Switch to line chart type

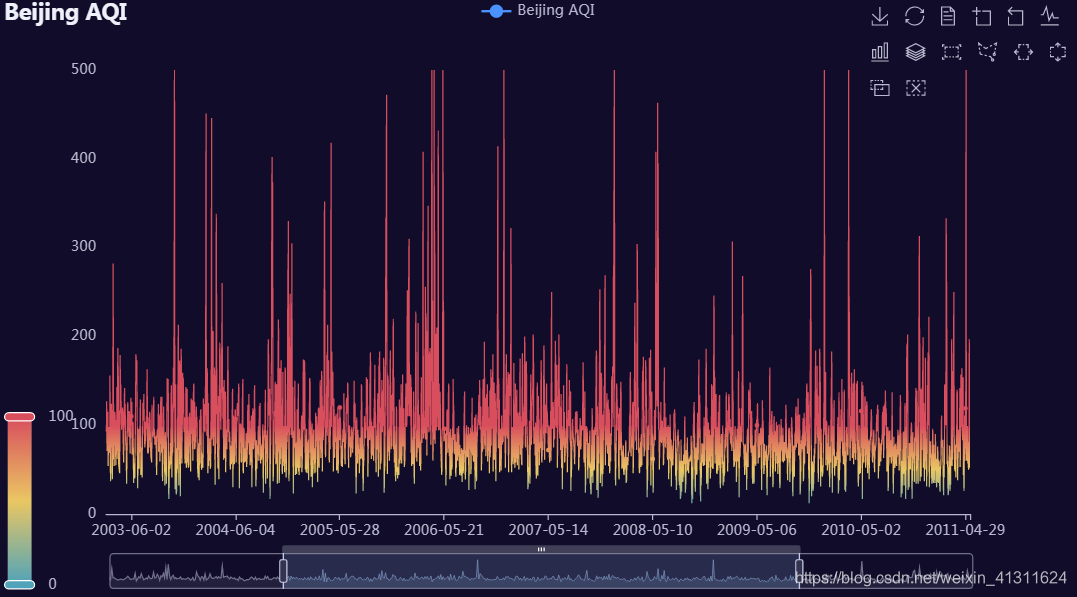point(1050,16)
